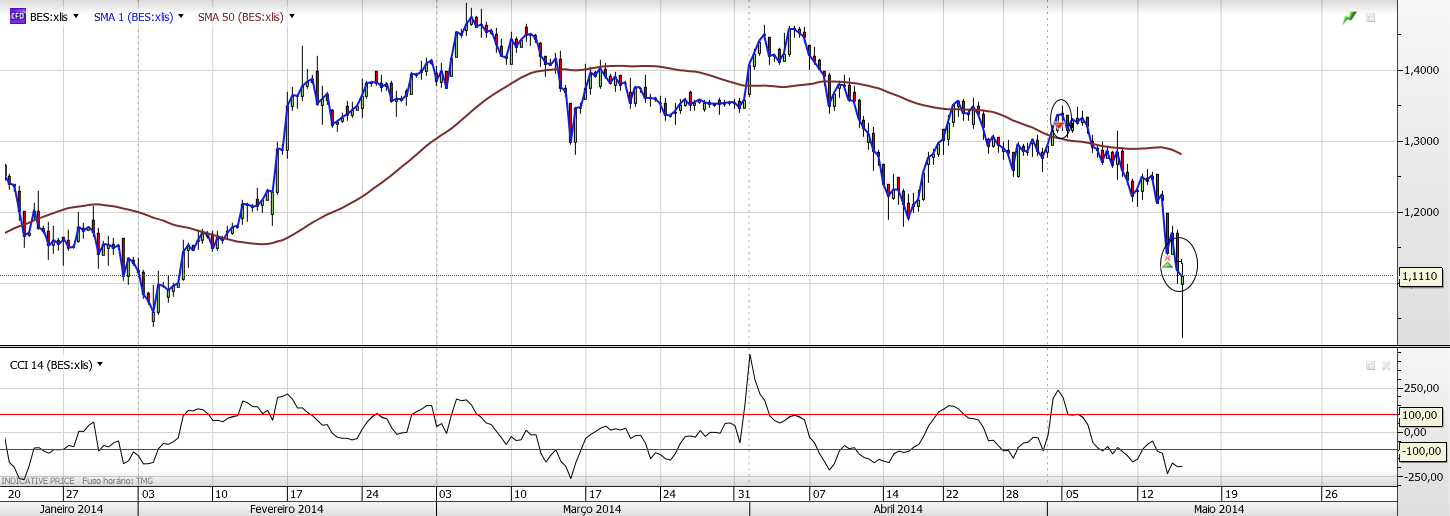Click the Fevereiro 2014 month label
Image resolution: width=1450 pixels, height=516 pixels.
[x=287, y=509]
